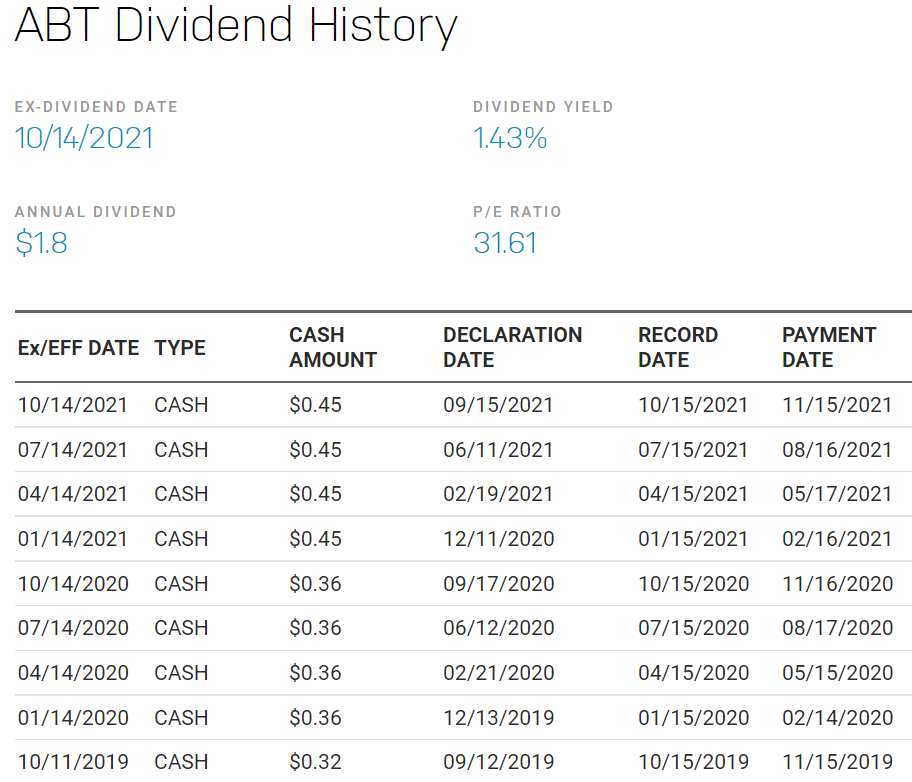Viewport: 912px width, 782px height.
Task: Click the PAYMENT DATE column header
Action: [829, 347]
